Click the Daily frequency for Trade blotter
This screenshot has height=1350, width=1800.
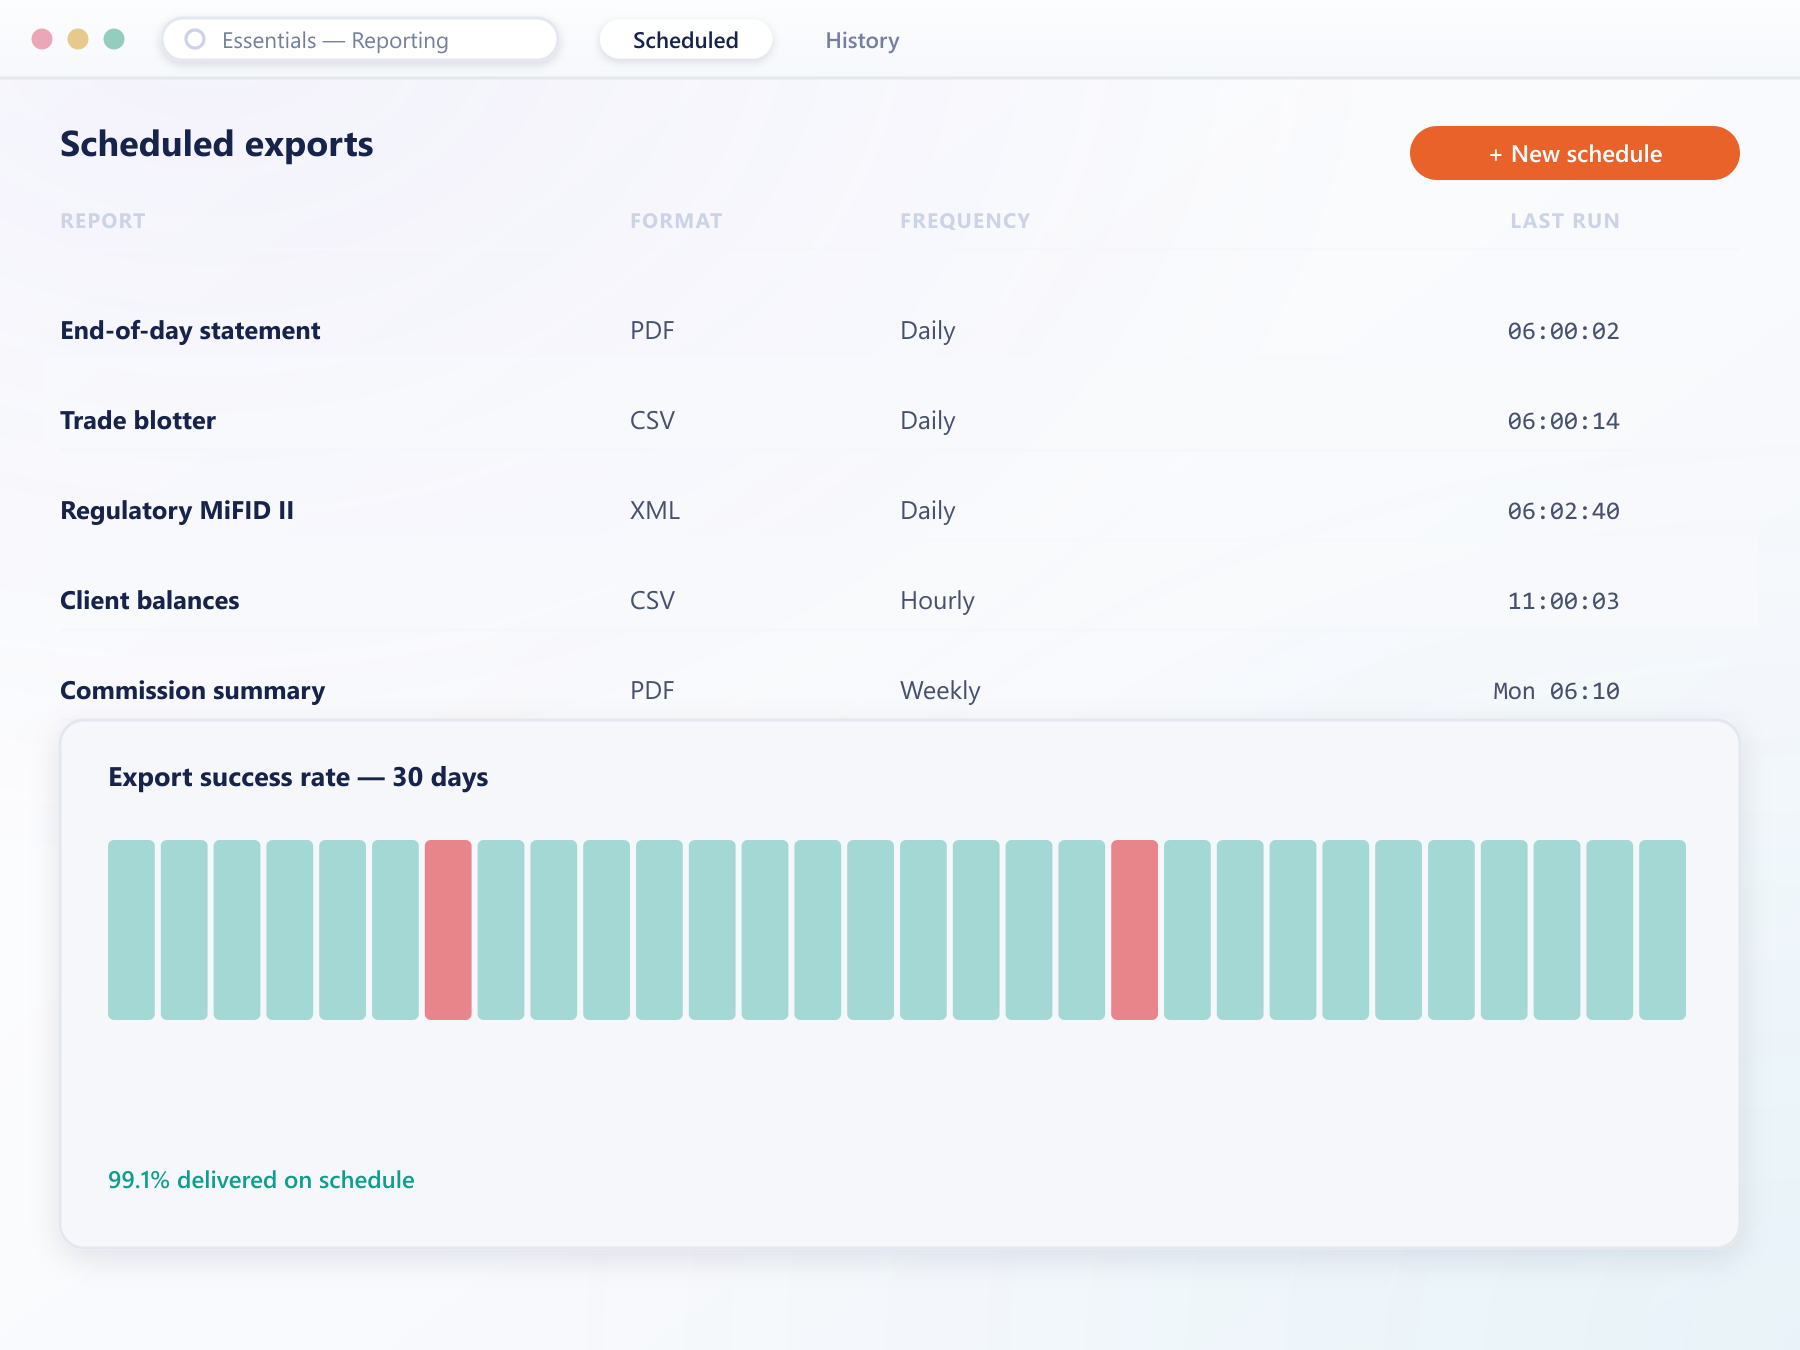[928, 421]
